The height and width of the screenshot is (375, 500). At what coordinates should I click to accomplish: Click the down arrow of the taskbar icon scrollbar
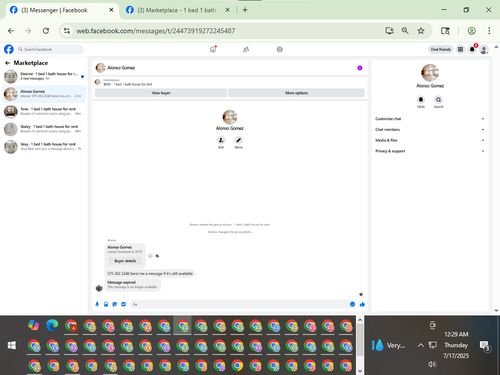[360, 371]
